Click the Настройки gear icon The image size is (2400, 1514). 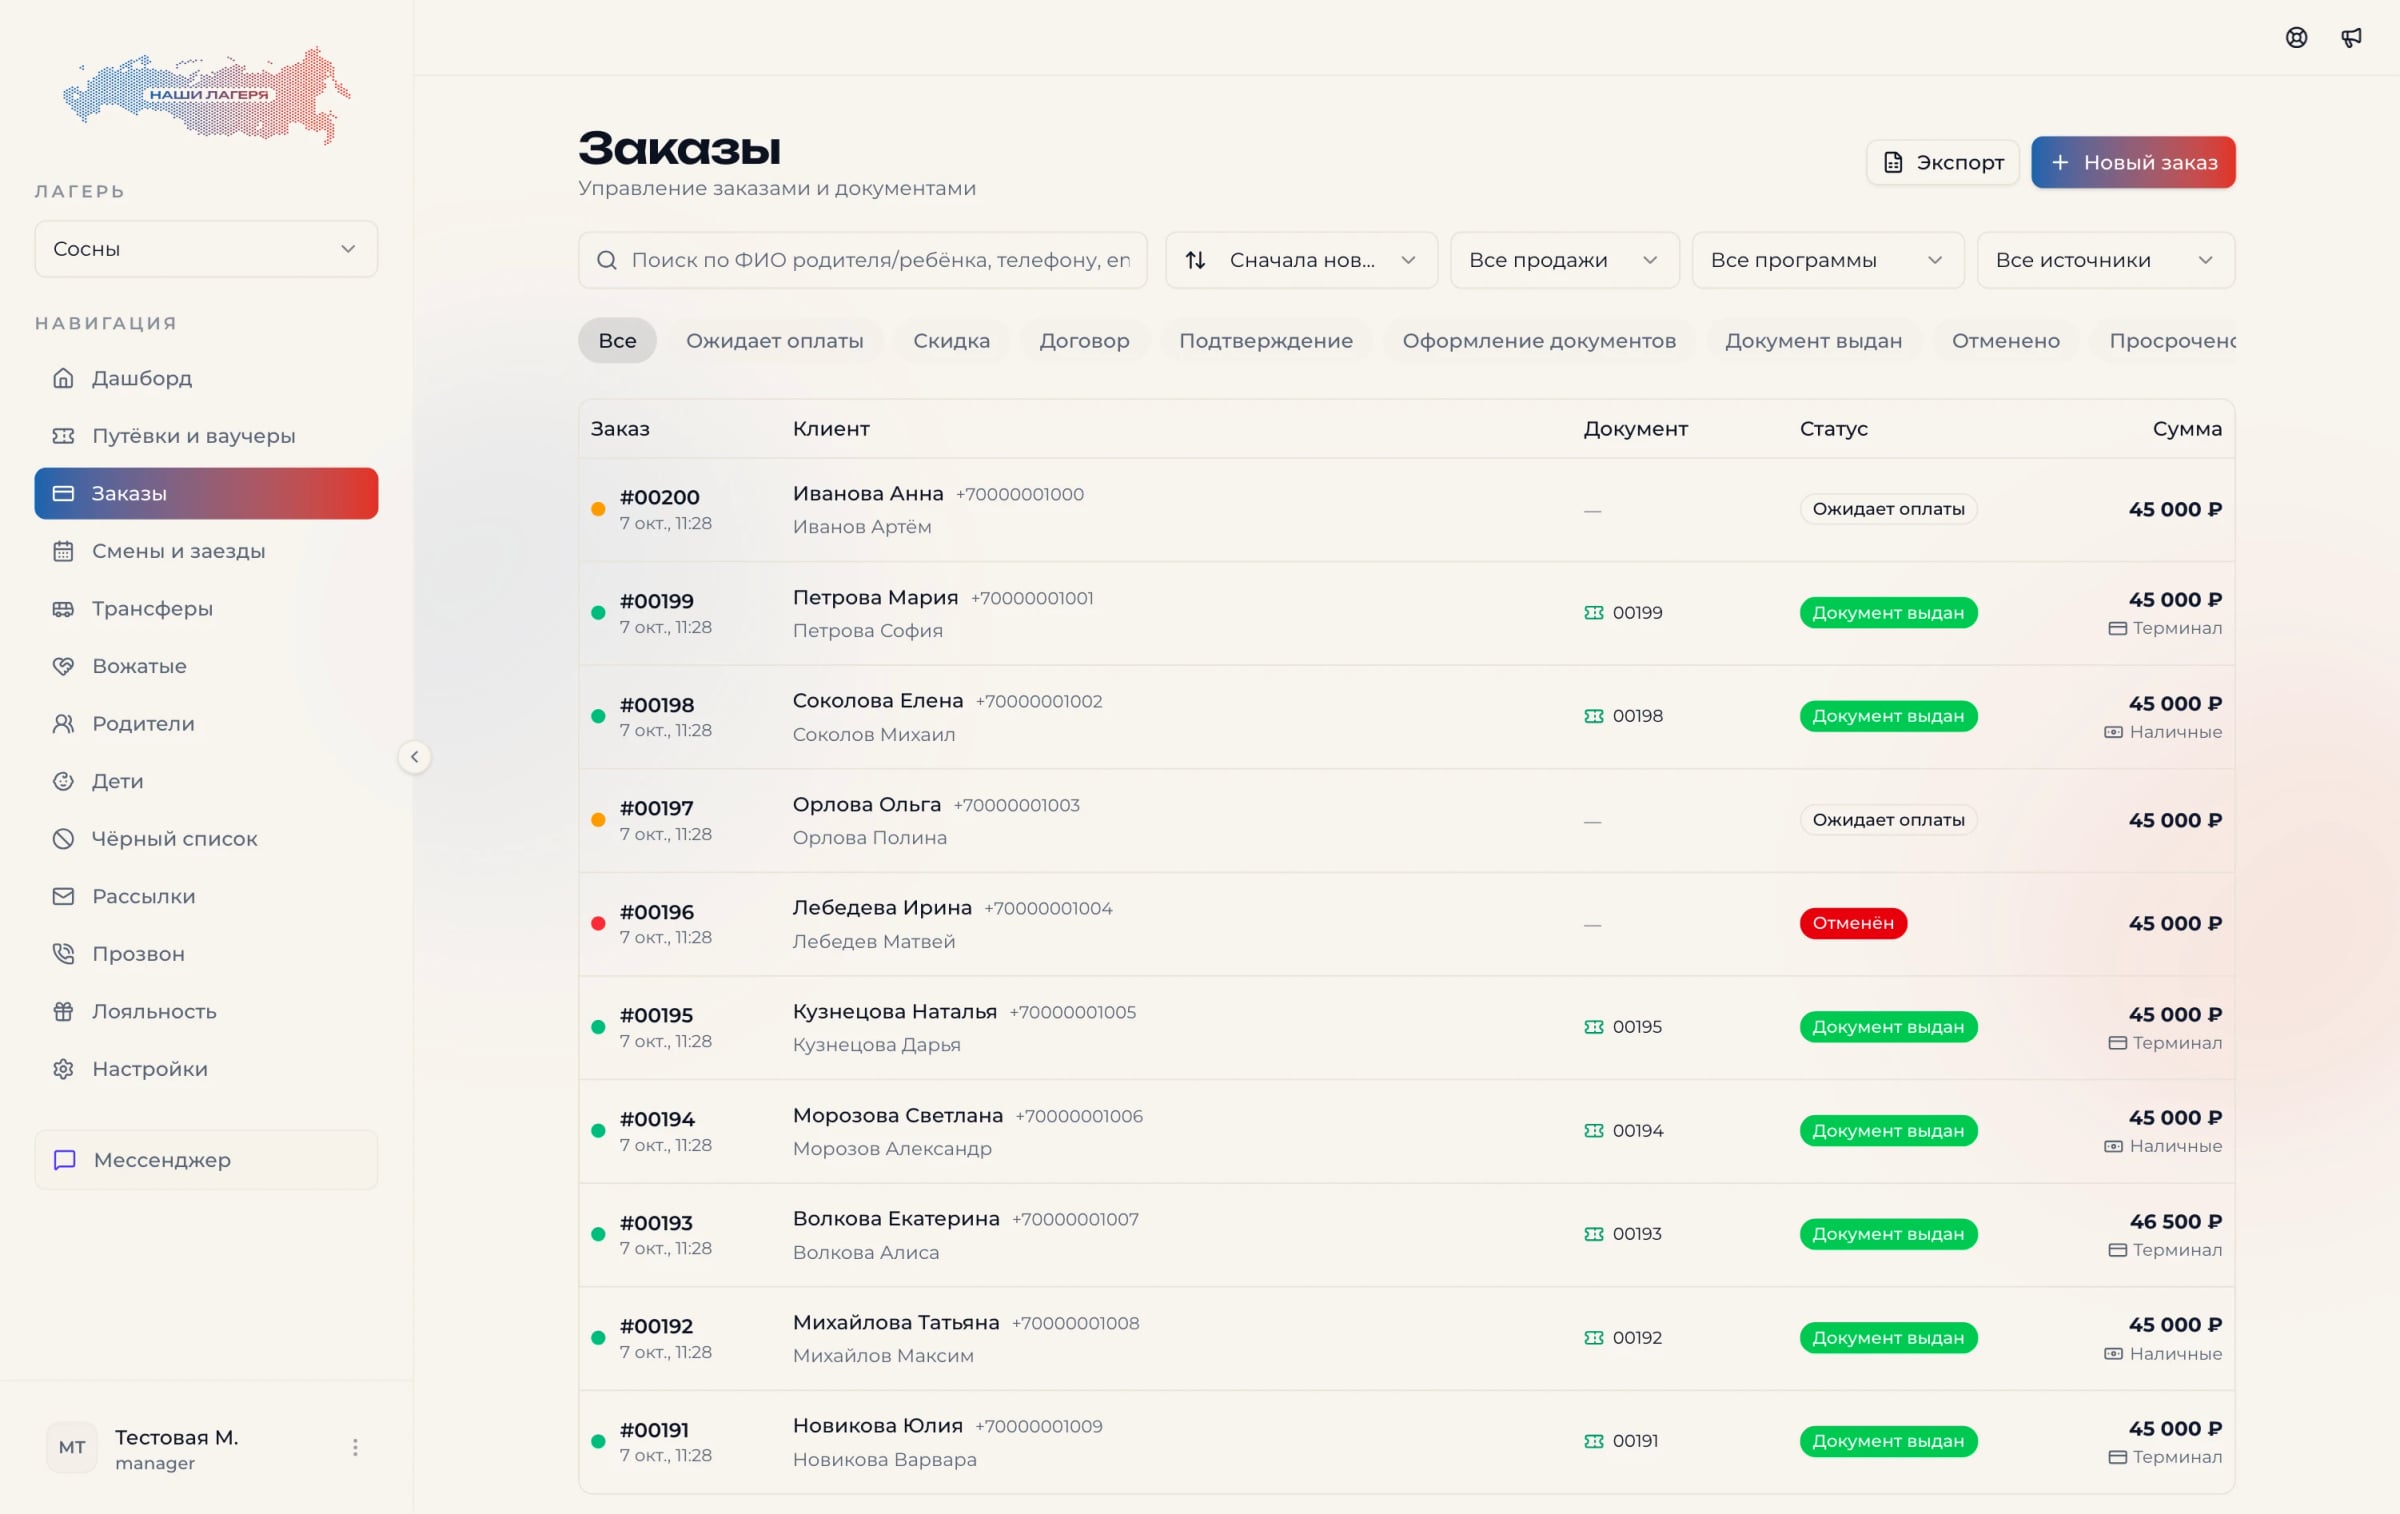63,1069
